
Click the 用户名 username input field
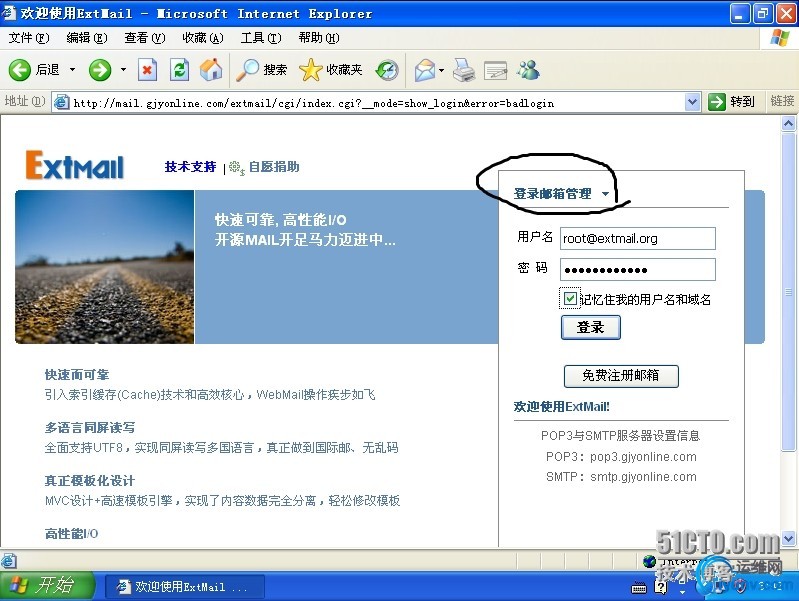(637, 239)
